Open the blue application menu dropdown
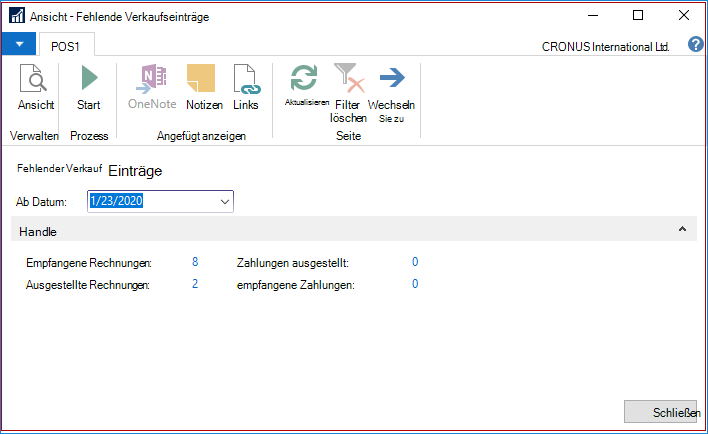Screen dimensions: 708x434 [19, 44]
